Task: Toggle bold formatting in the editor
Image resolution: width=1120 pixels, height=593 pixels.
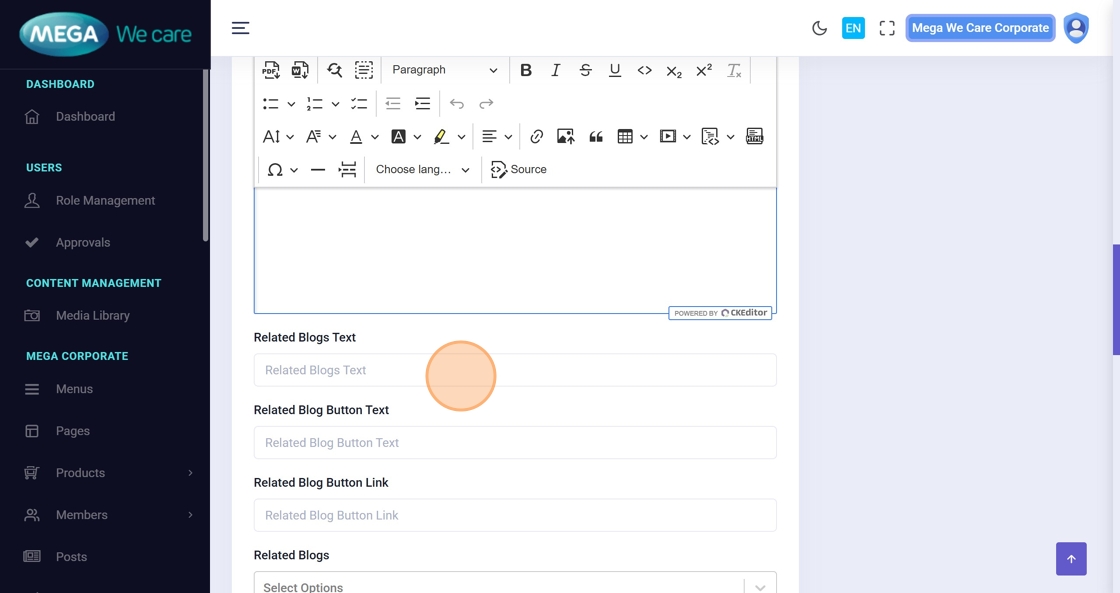Action: (526, 70)
